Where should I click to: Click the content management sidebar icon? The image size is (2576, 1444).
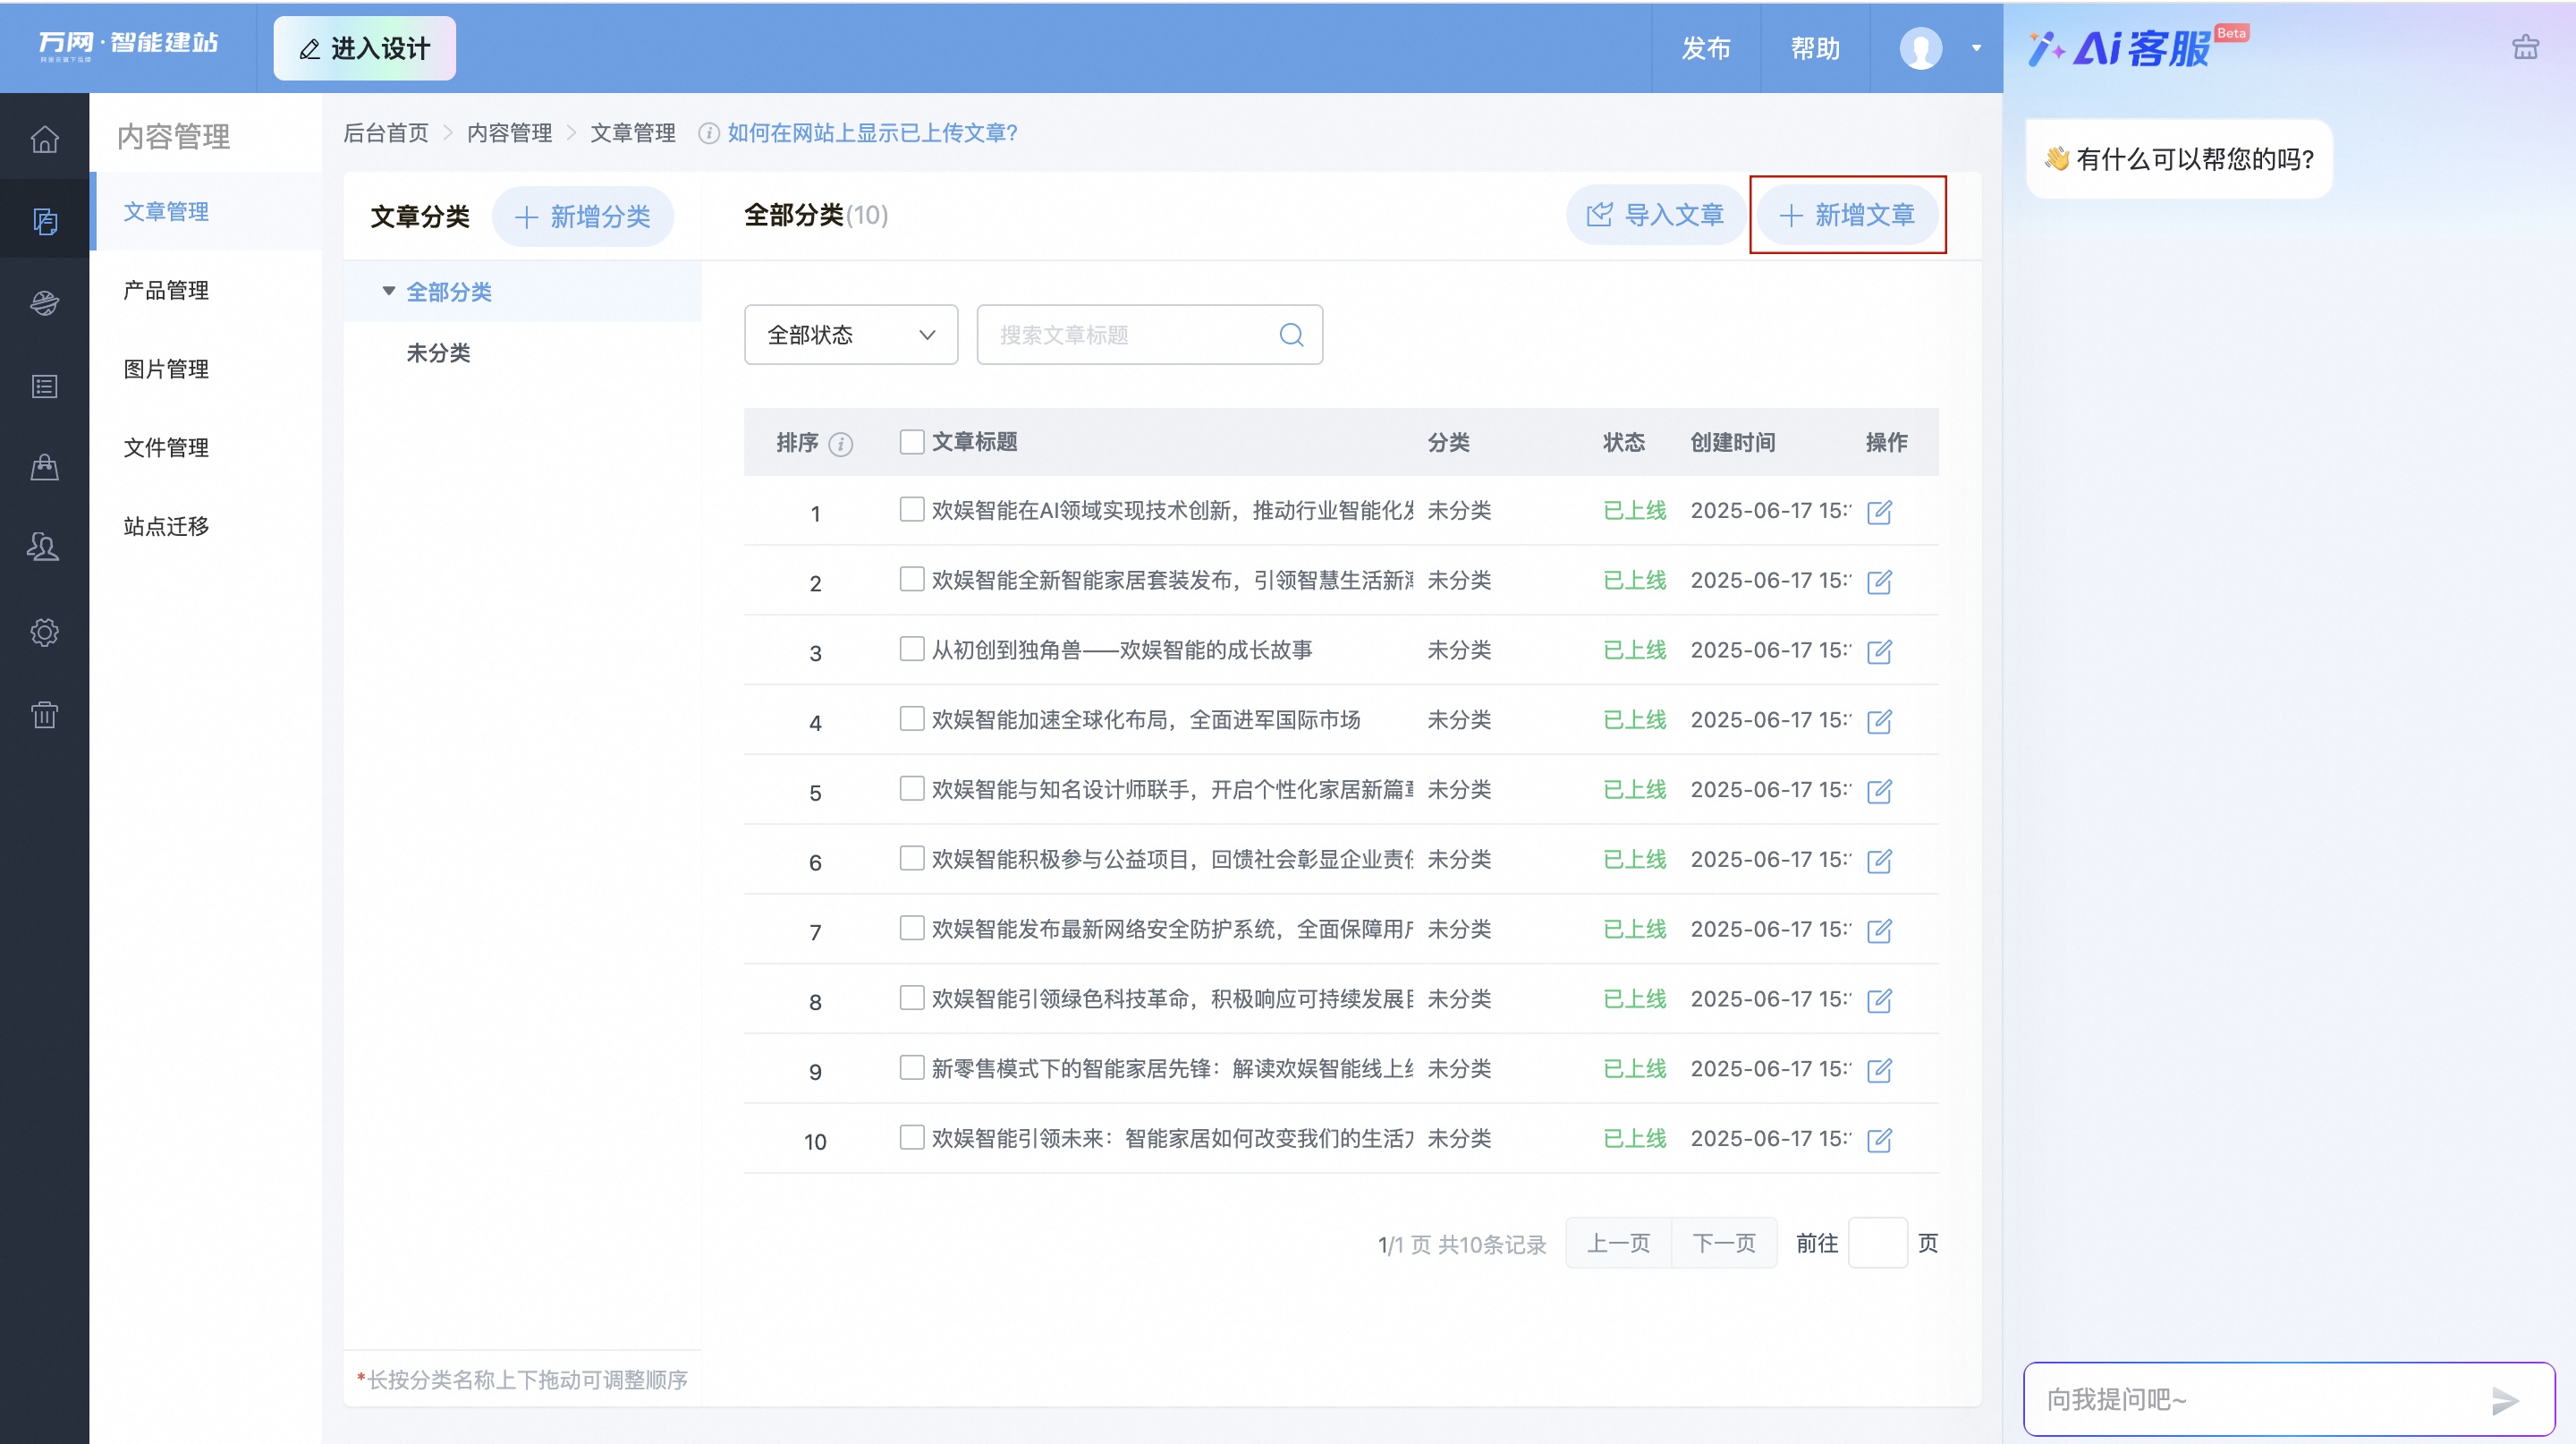[x=44, y=221]
